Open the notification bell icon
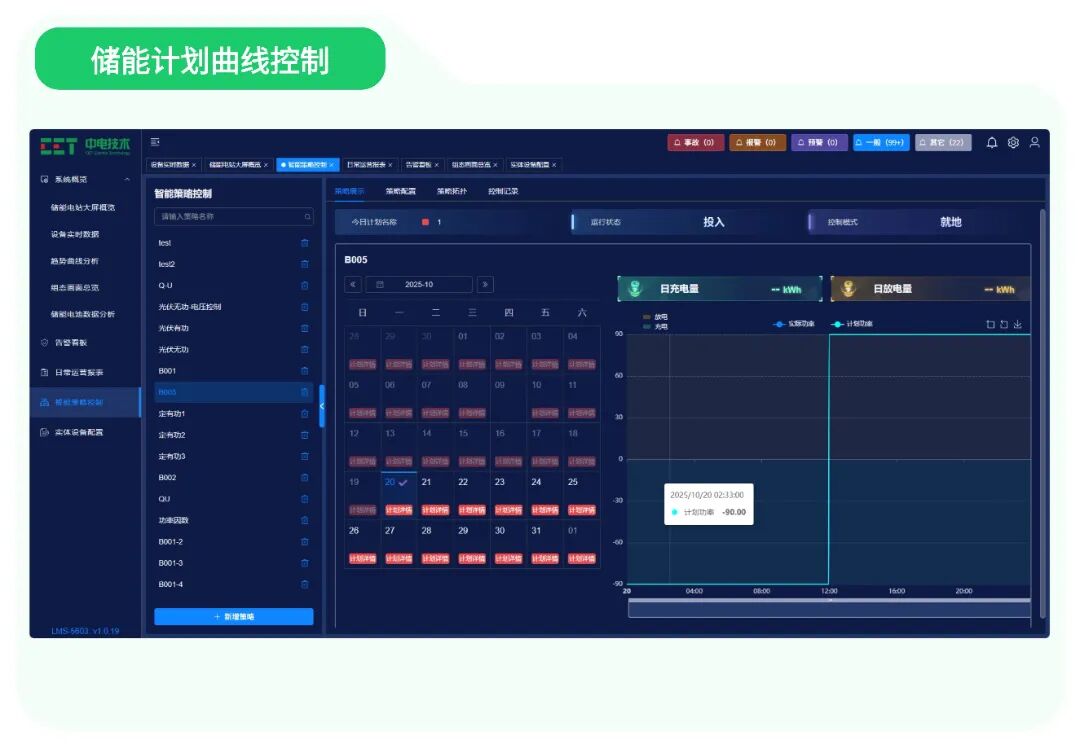The width and height of the screenshot is (1080, 756). point(992,143)
